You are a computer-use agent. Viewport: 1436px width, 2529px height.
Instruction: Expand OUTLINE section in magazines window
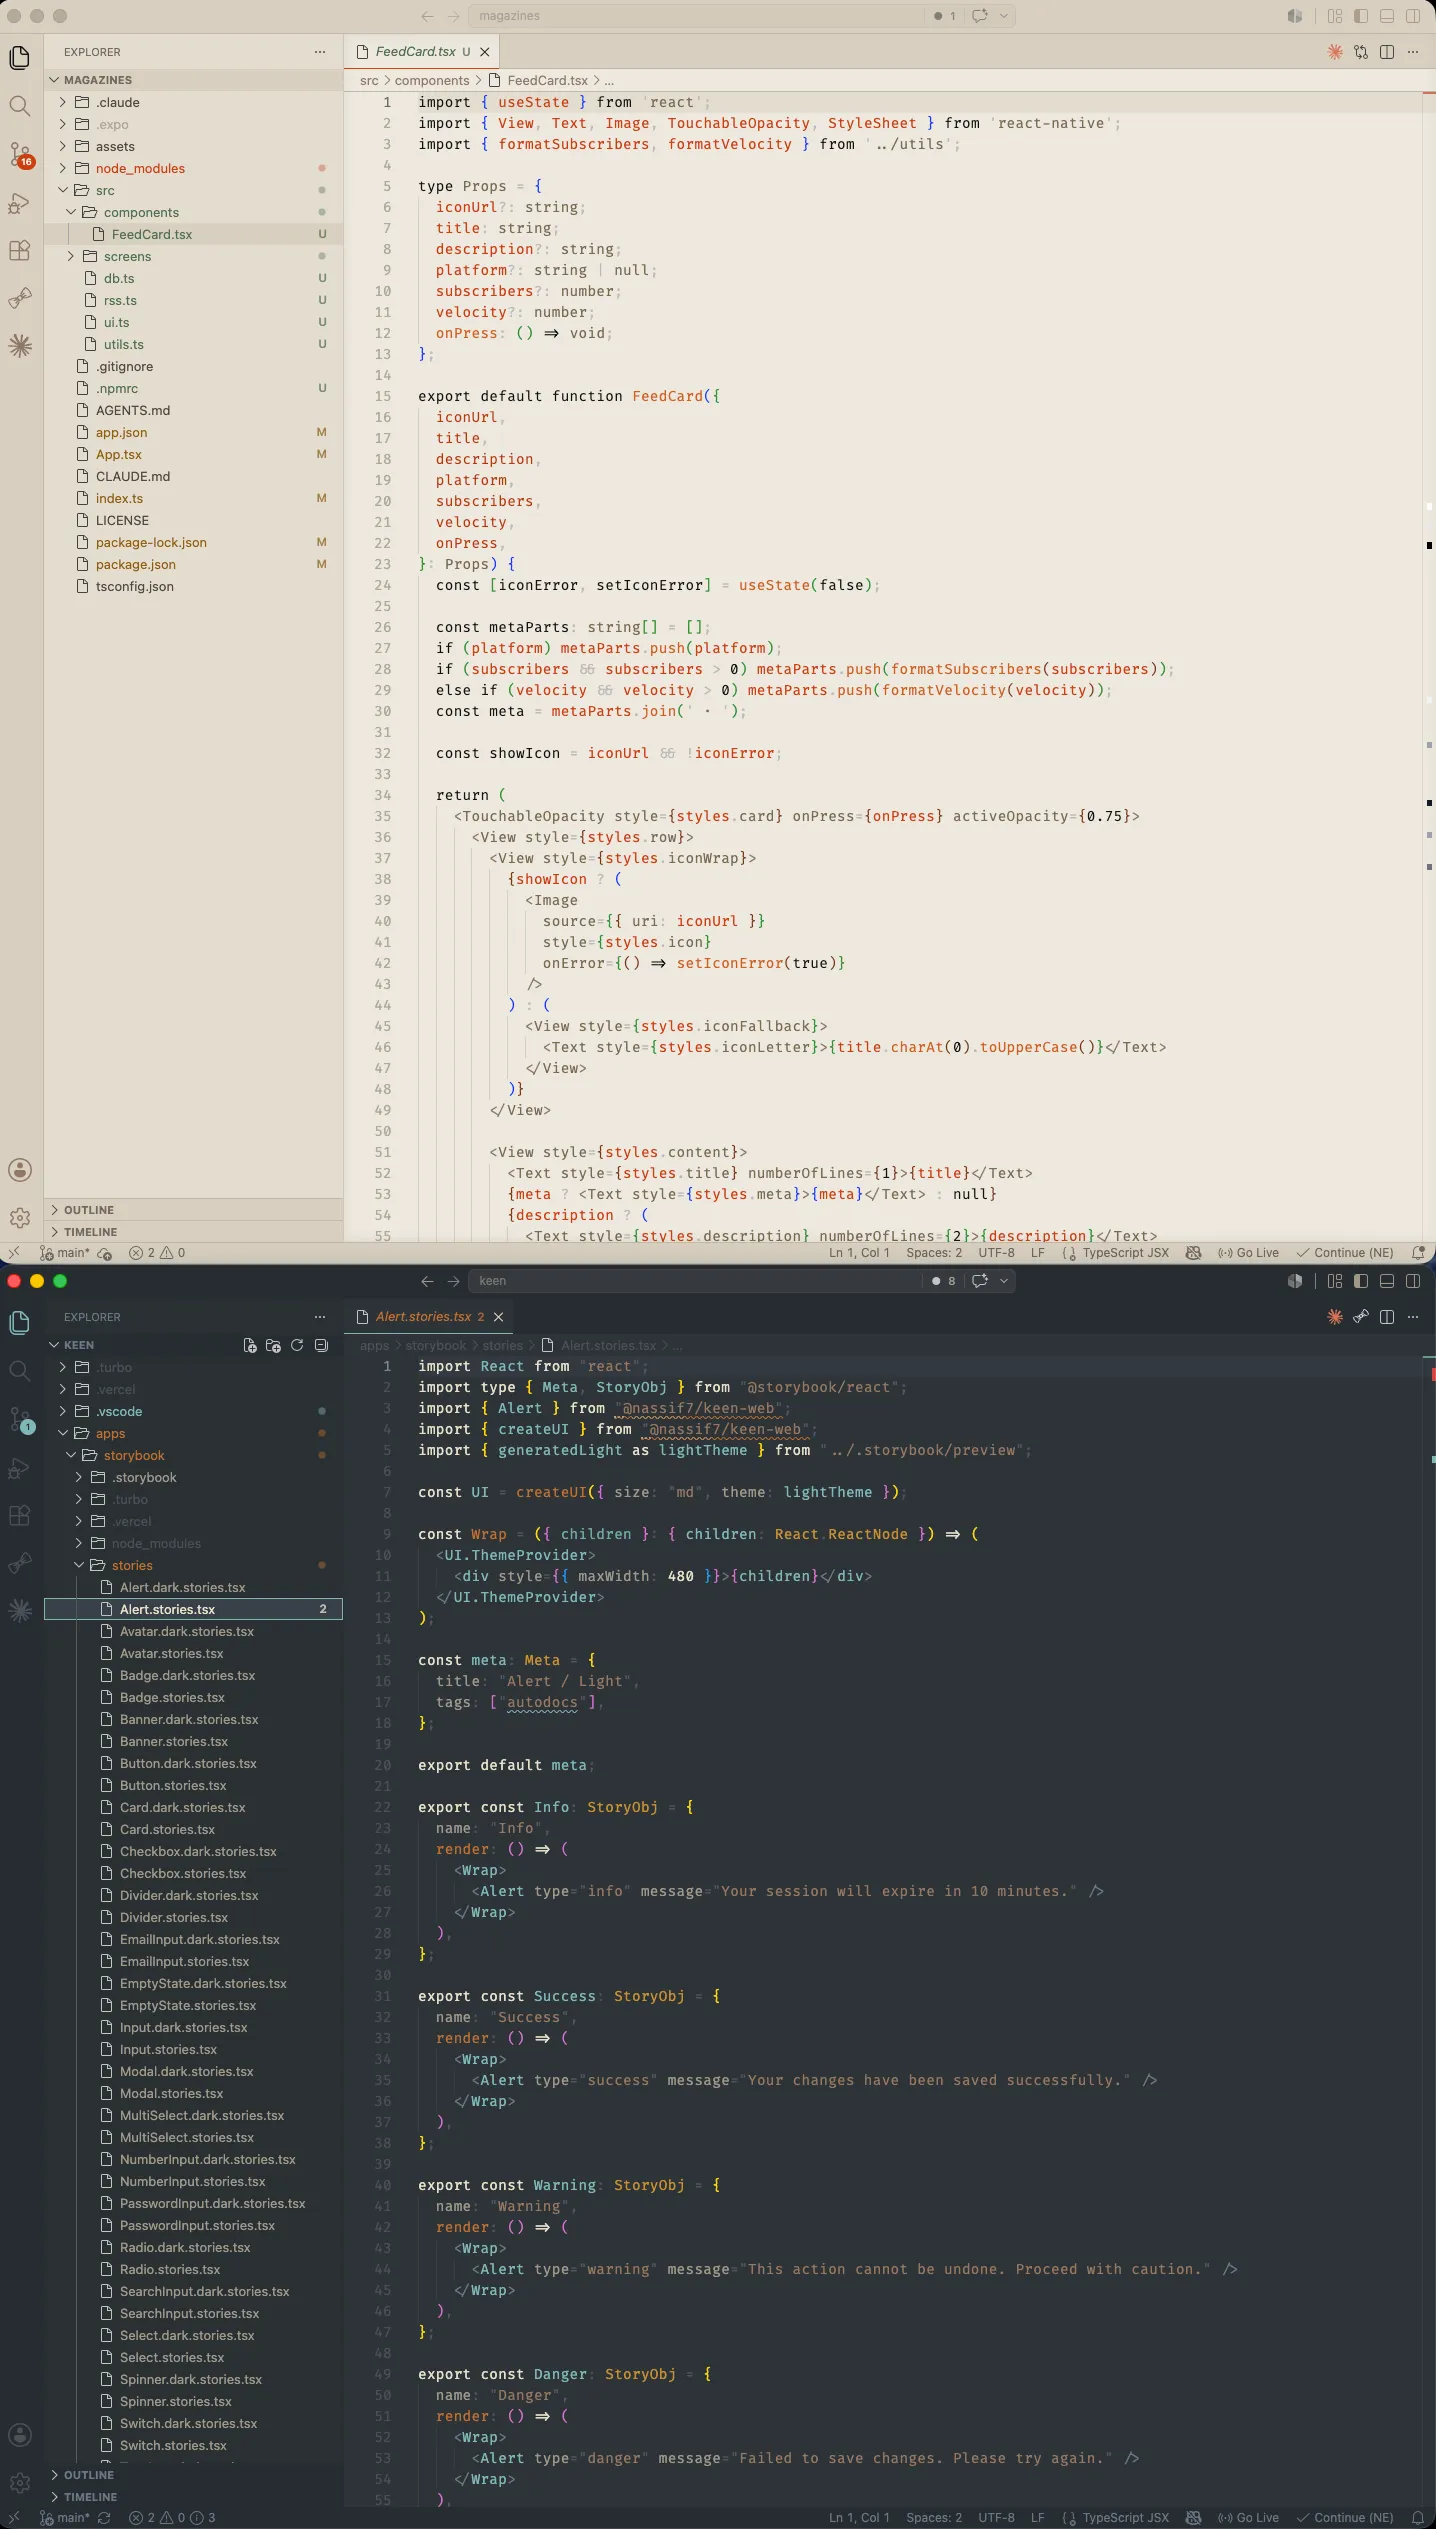194,1210
